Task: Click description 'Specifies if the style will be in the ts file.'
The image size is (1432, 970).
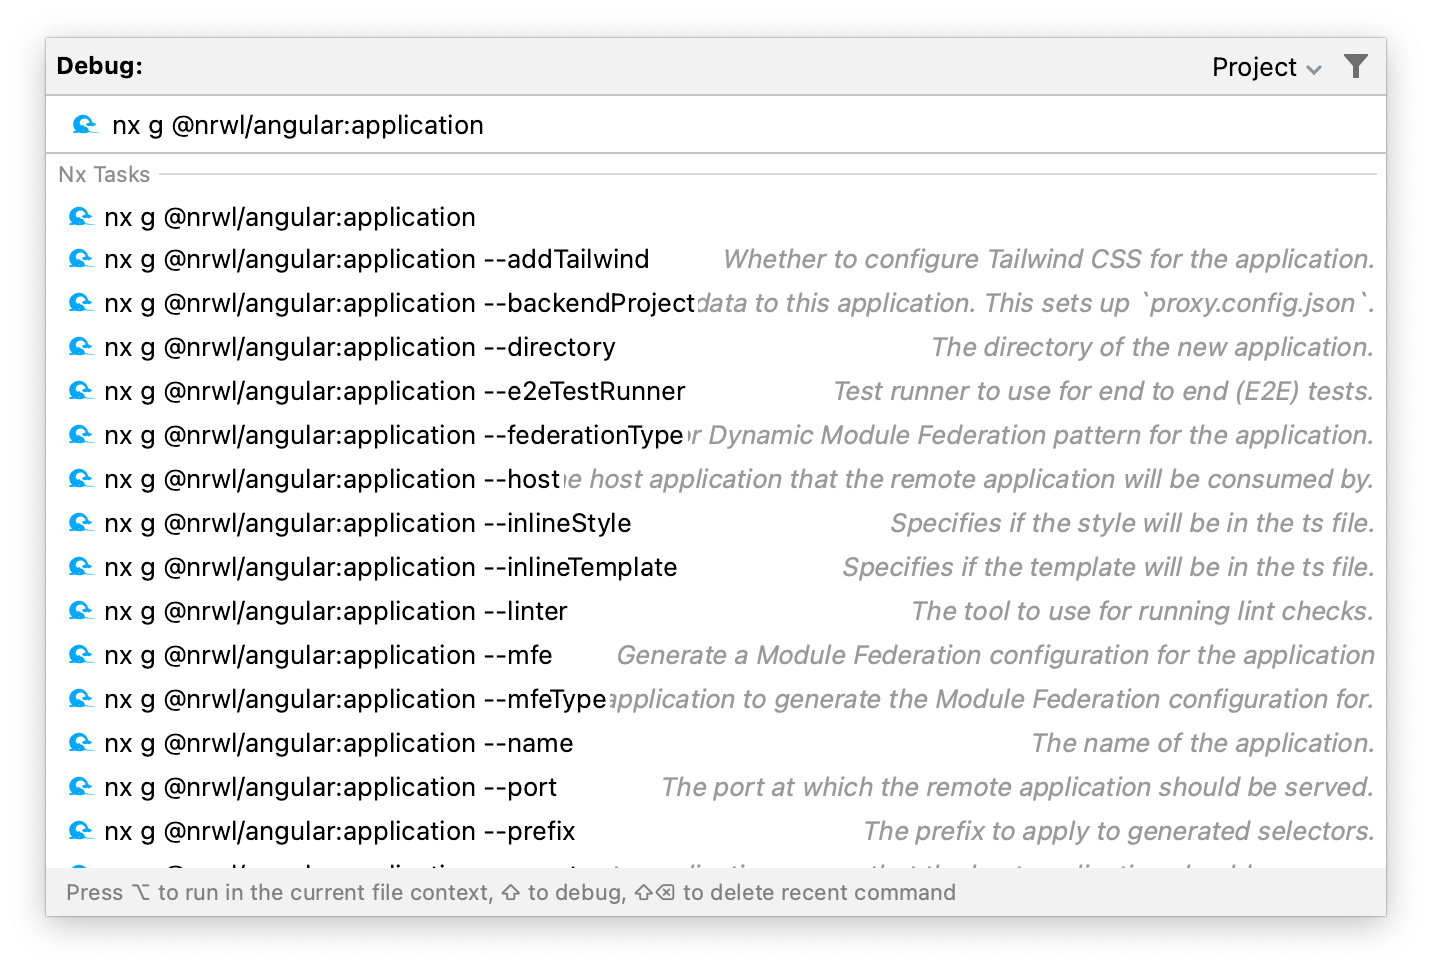Action: coord(1133,523)
